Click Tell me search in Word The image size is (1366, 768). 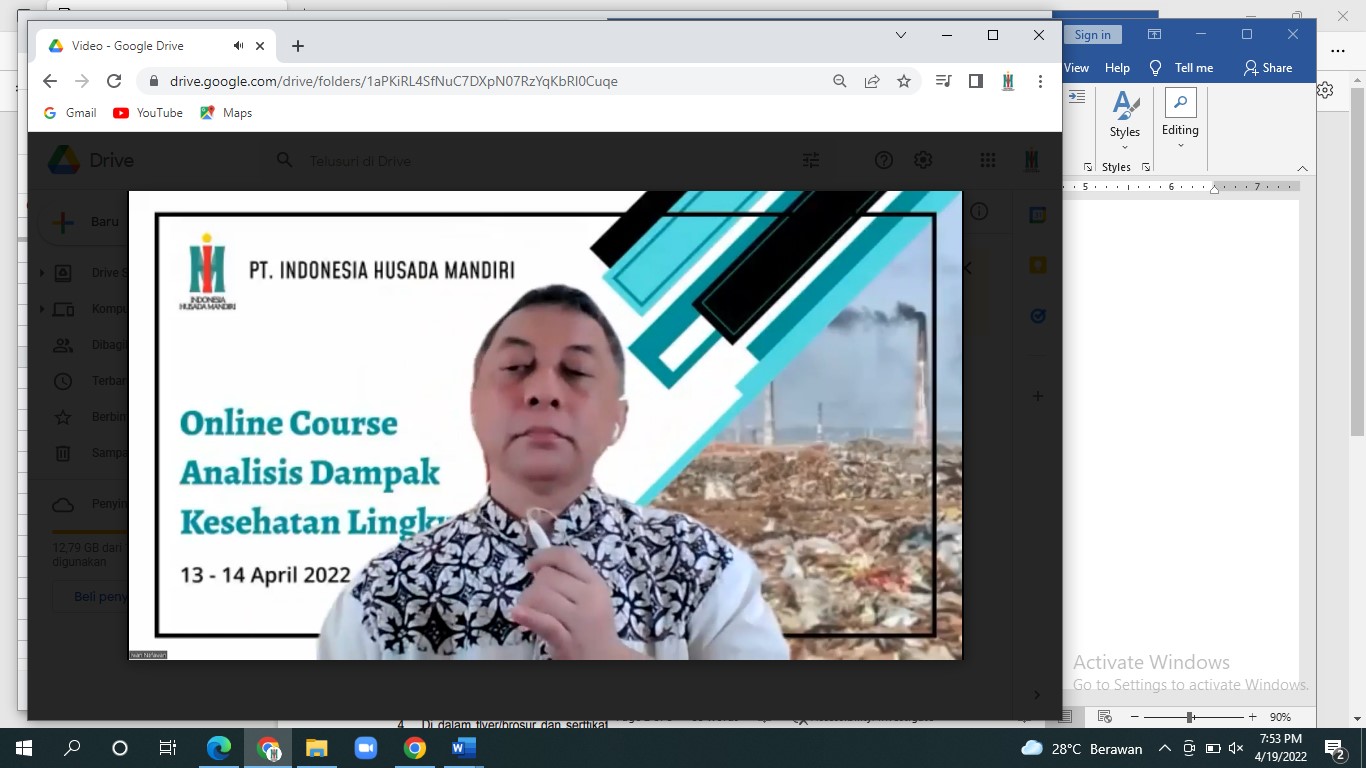click(x=1182, y=68)
